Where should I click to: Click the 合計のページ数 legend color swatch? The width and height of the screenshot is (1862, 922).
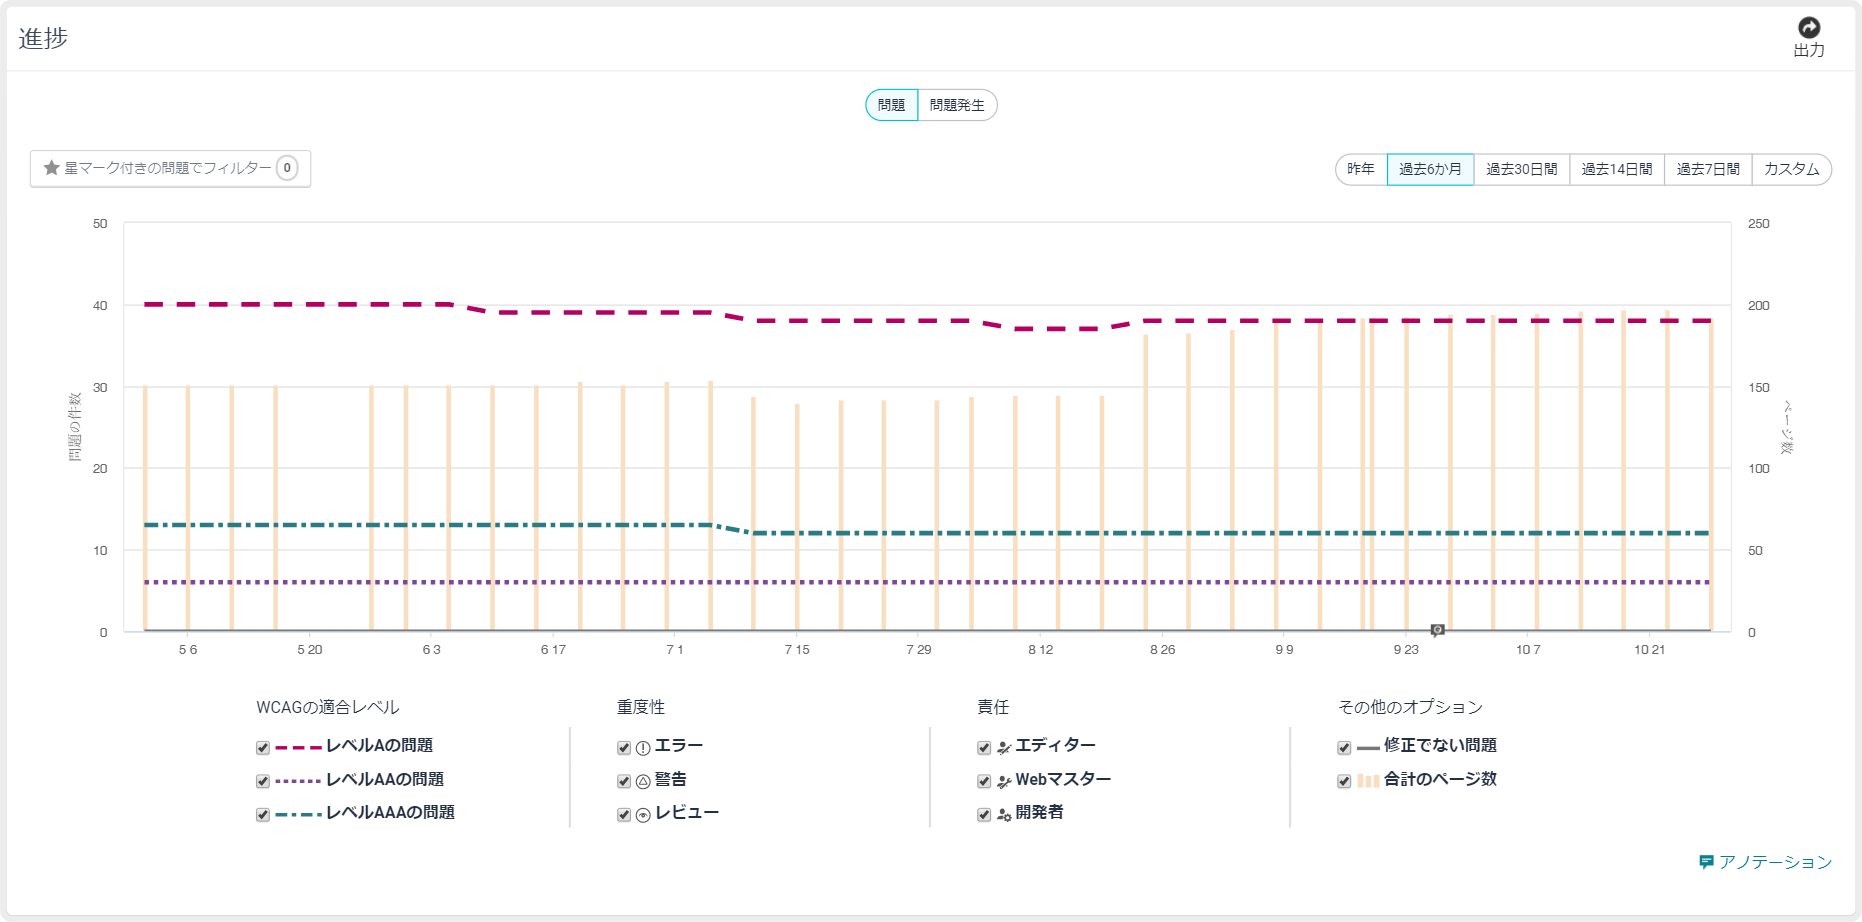(x=1368, y=781)
